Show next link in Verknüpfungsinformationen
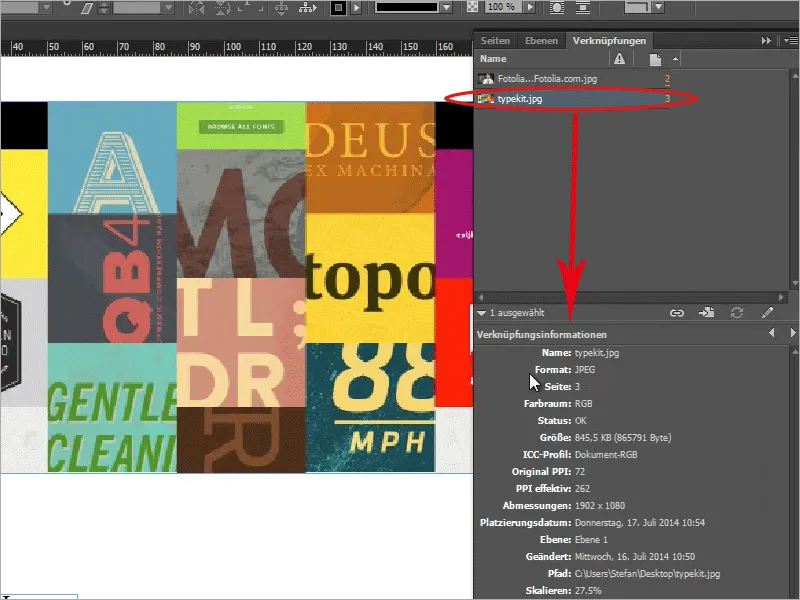Image resolution: width=800 pixels, height=600 pixels. click(x=793, y=333)
